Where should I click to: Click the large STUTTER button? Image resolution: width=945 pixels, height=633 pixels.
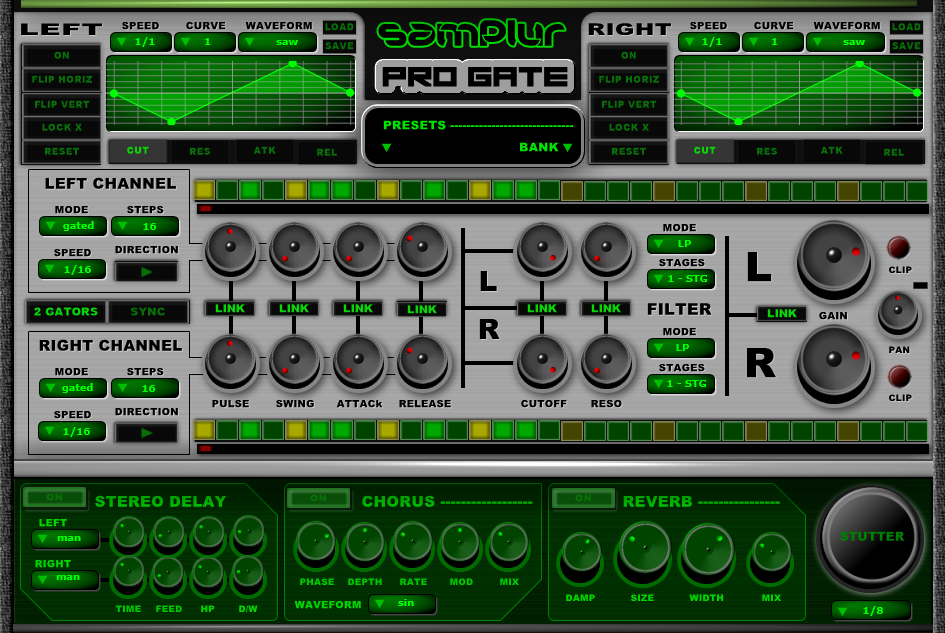870,538
